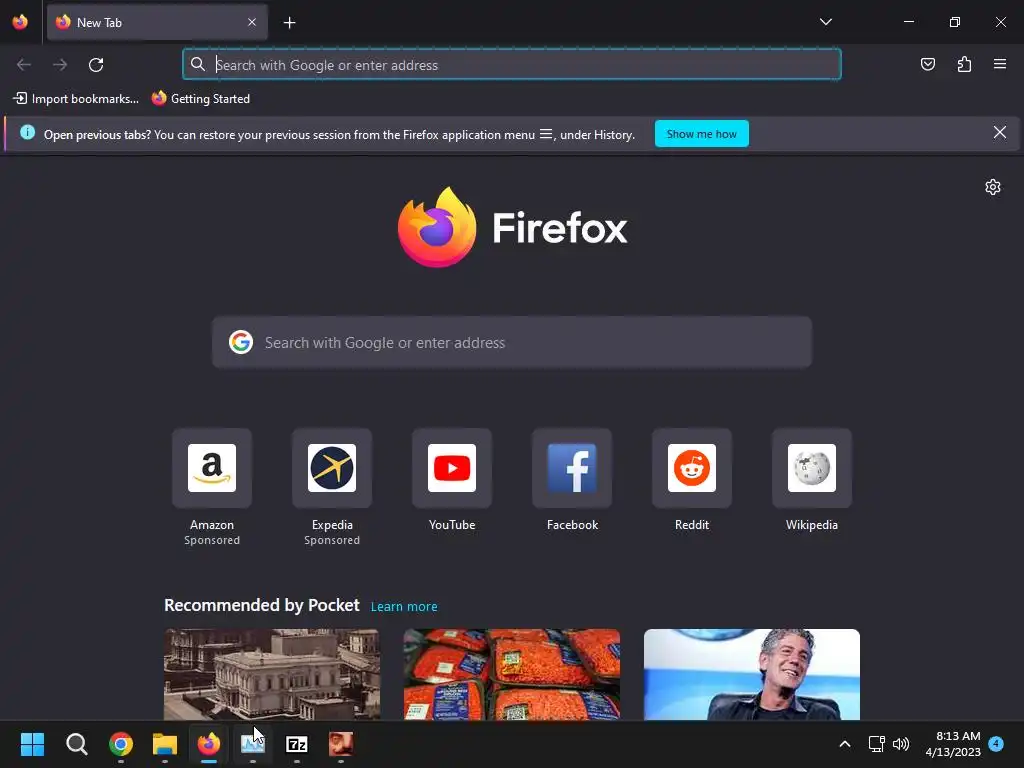Open the Firefox application menu
Viewport: 1024px width, 768px height.
tap(1000, 64)
